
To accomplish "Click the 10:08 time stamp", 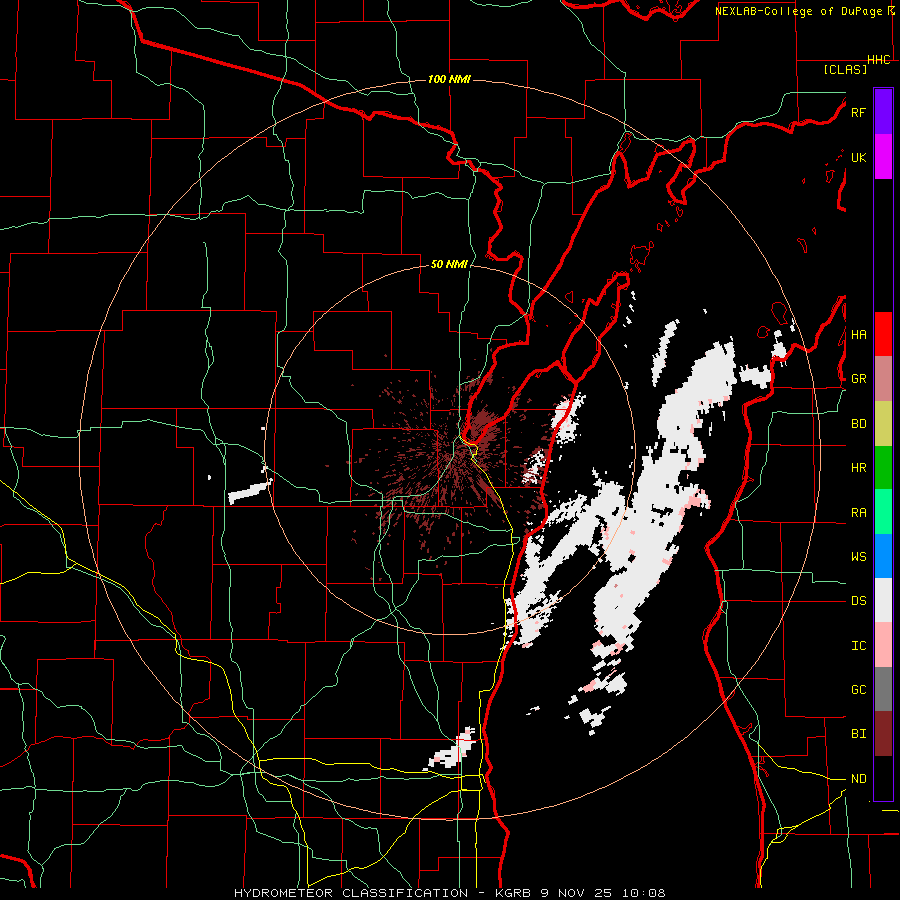I will [642, 893].
